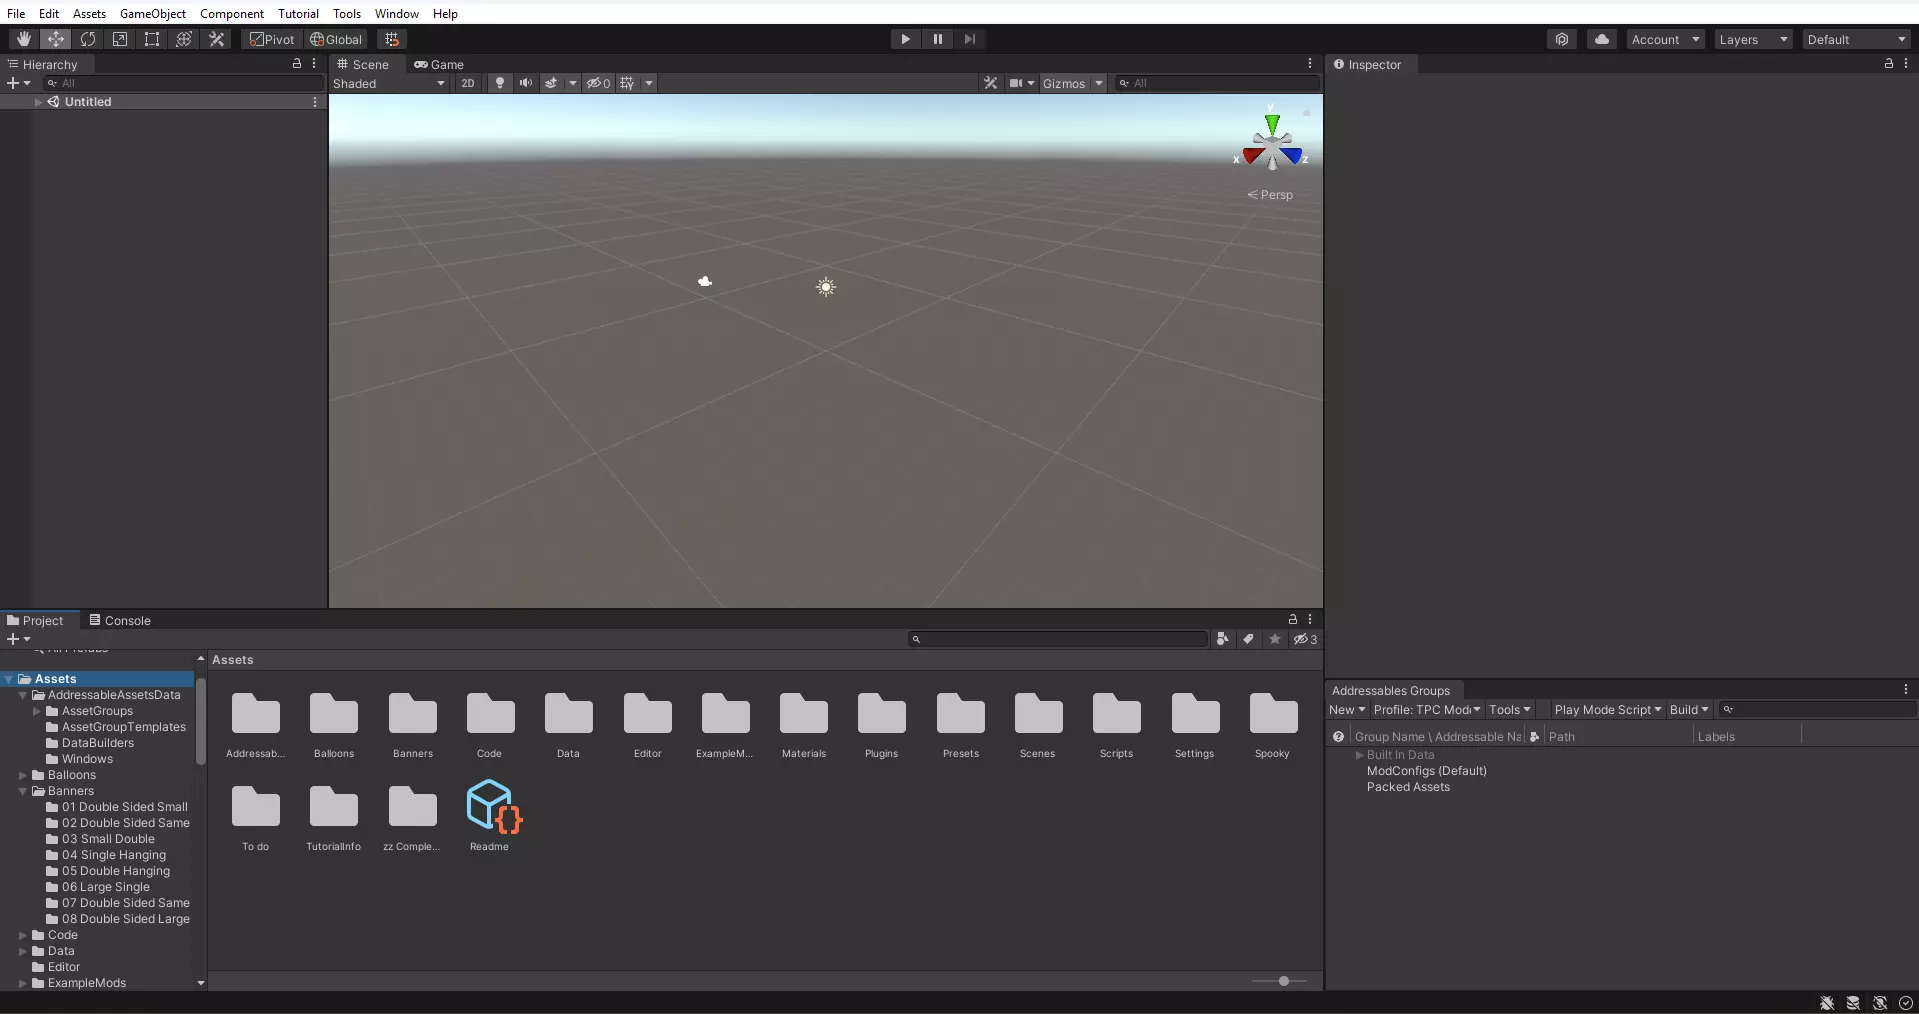
Task: Focus the Project panel search field
Action: [1058, 639]
